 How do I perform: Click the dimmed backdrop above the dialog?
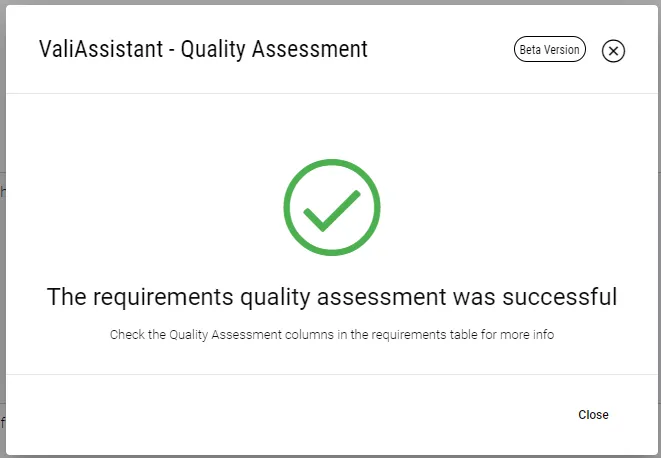pyautogui.click(x=330, y=2)
